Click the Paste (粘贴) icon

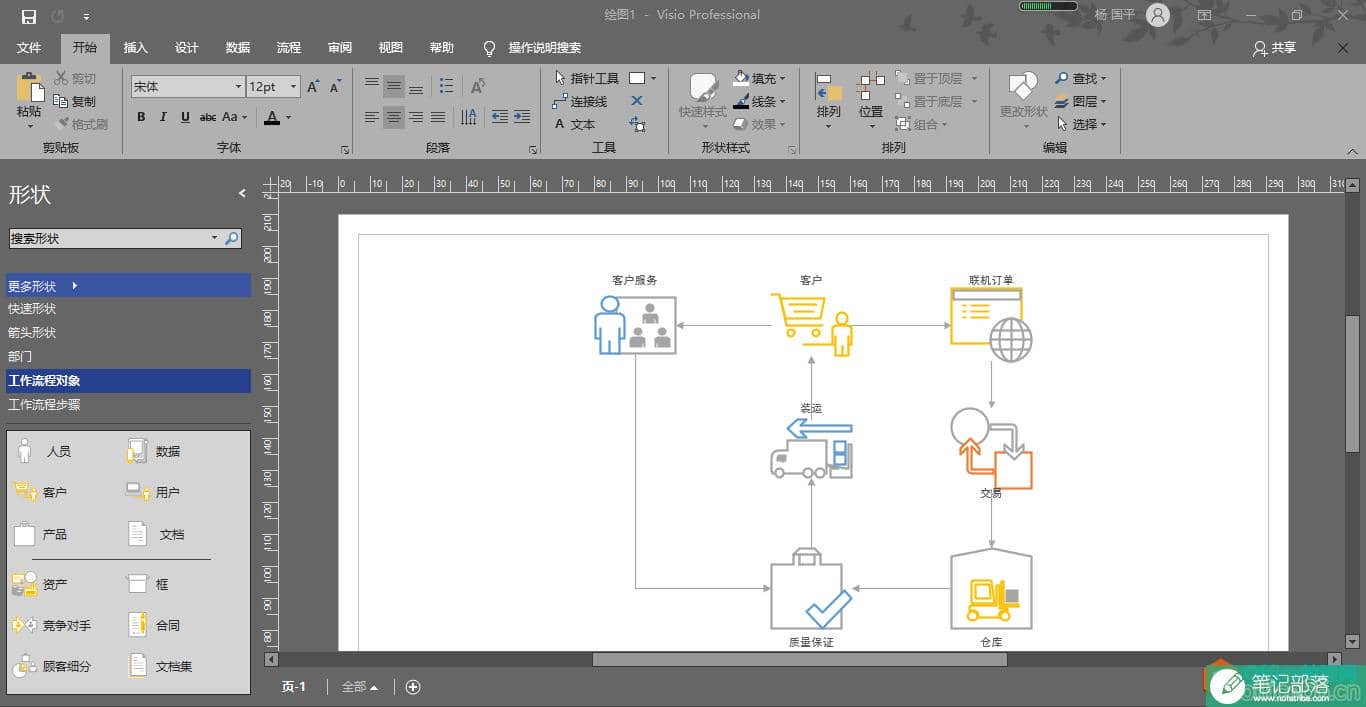point(29,87)
